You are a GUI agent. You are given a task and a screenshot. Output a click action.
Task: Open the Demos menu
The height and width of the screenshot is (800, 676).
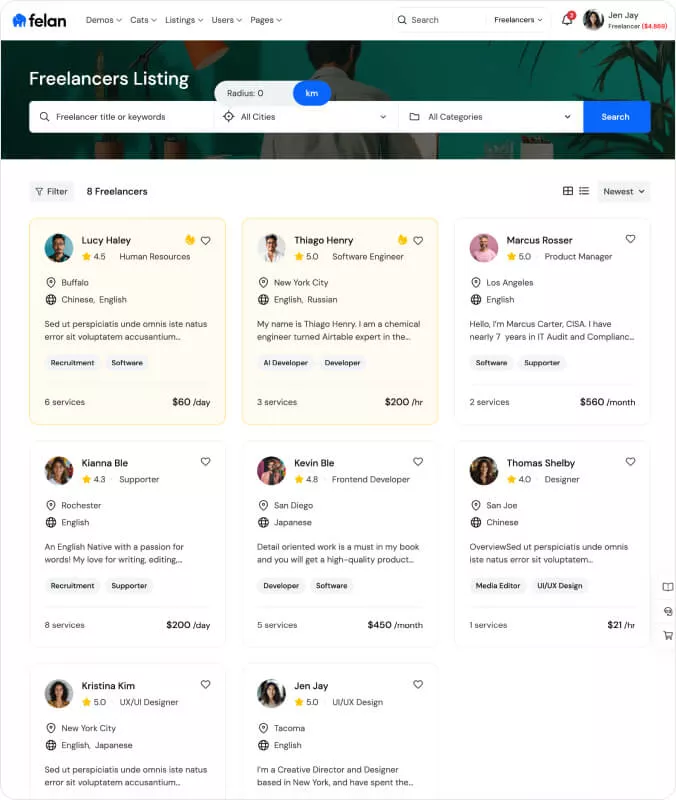pos(104,20)
